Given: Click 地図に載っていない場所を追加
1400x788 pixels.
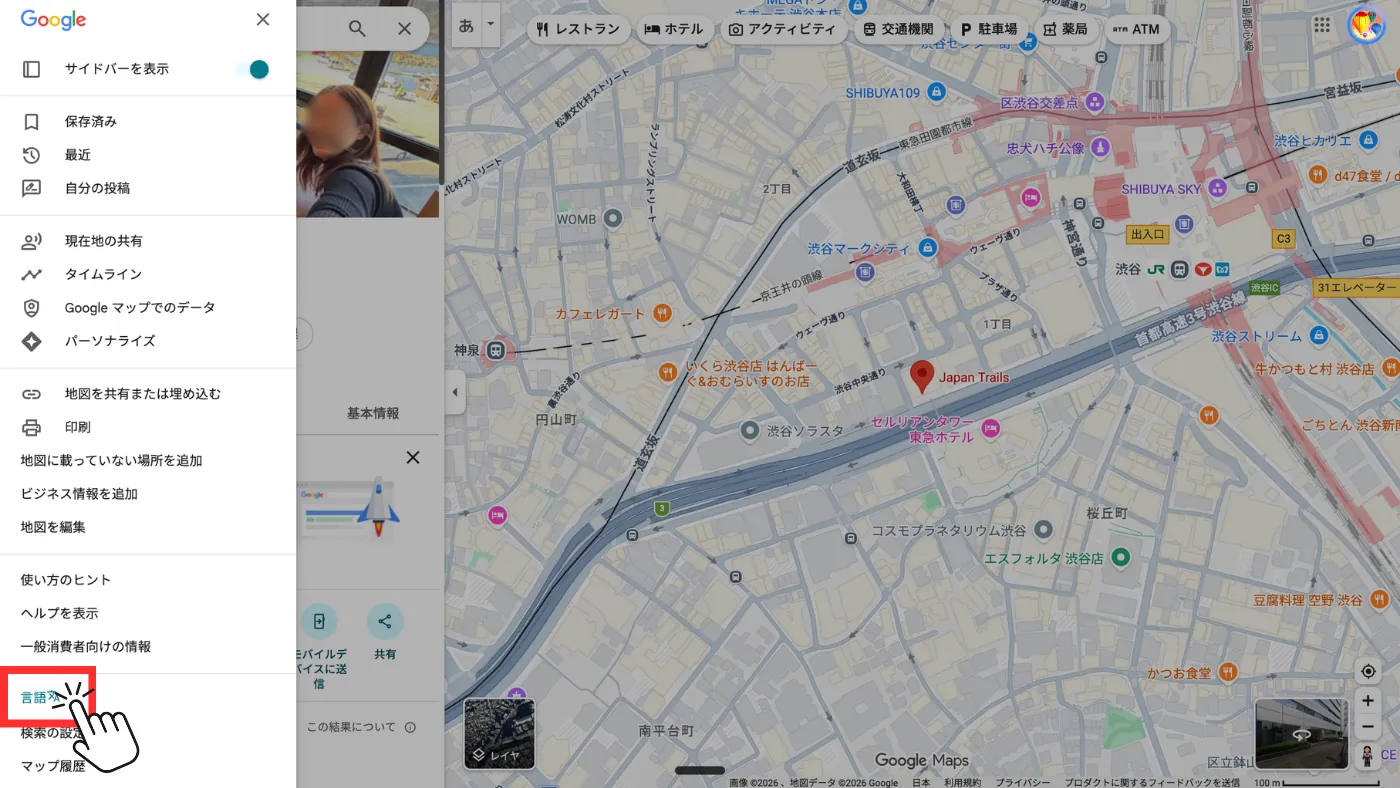Looking at the screenshot, I should click(112, 461).
